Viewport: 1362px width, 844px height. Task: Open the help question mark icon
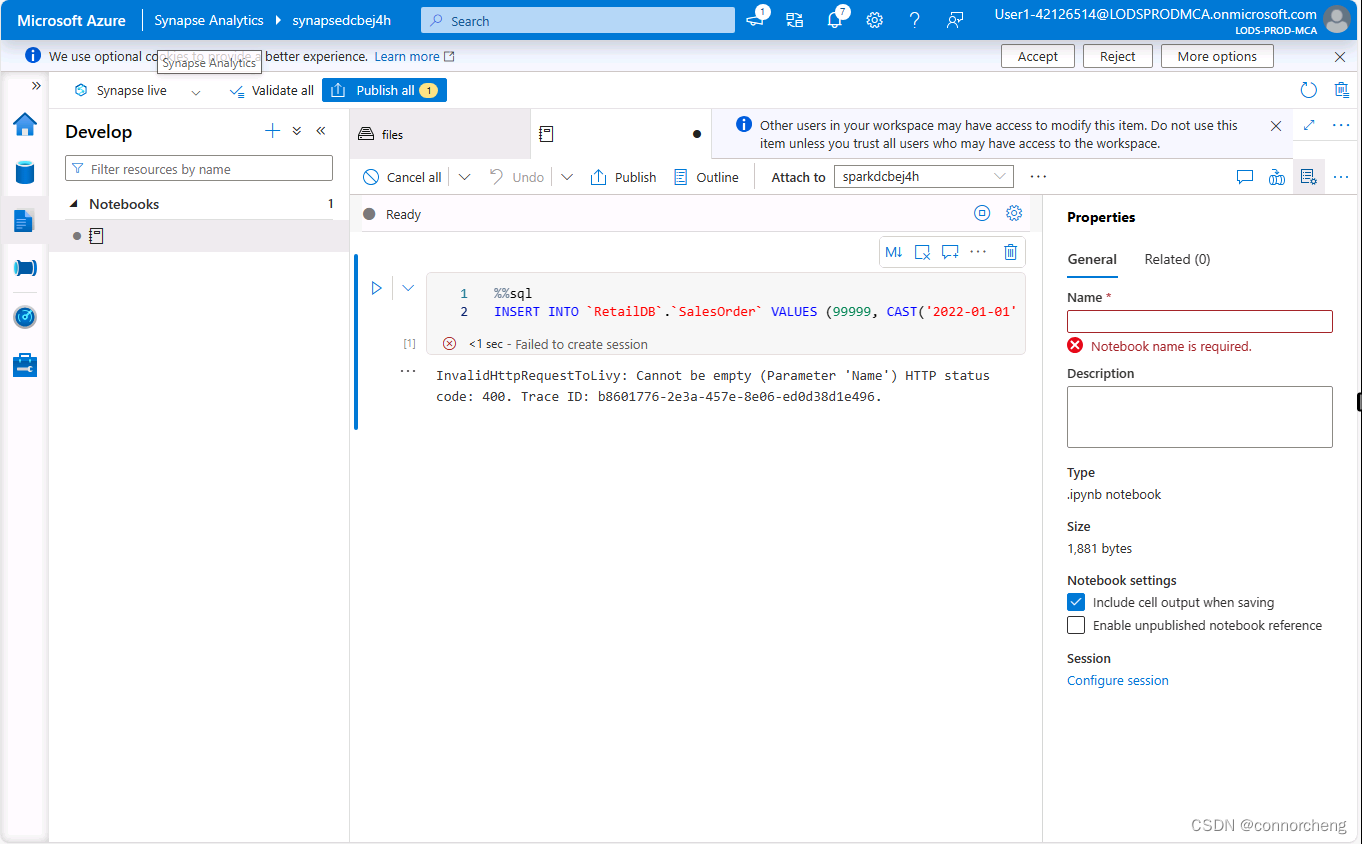(x=914, y=20)
